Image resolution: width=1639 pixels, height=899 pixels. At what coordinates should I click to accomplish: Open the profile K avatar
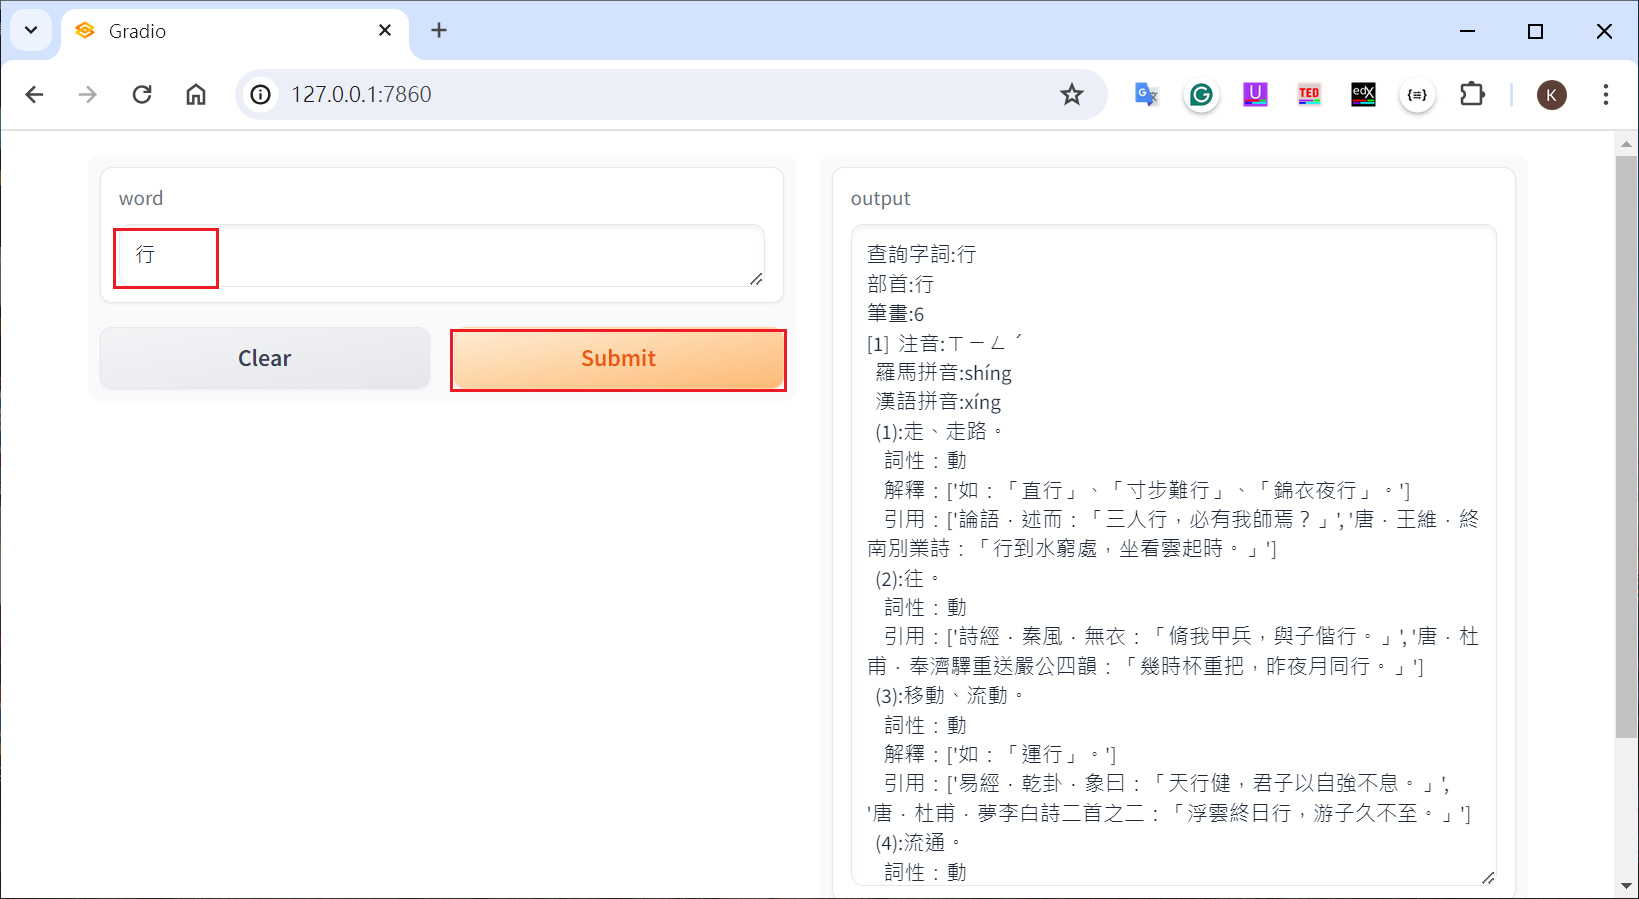pos(1551,94)
